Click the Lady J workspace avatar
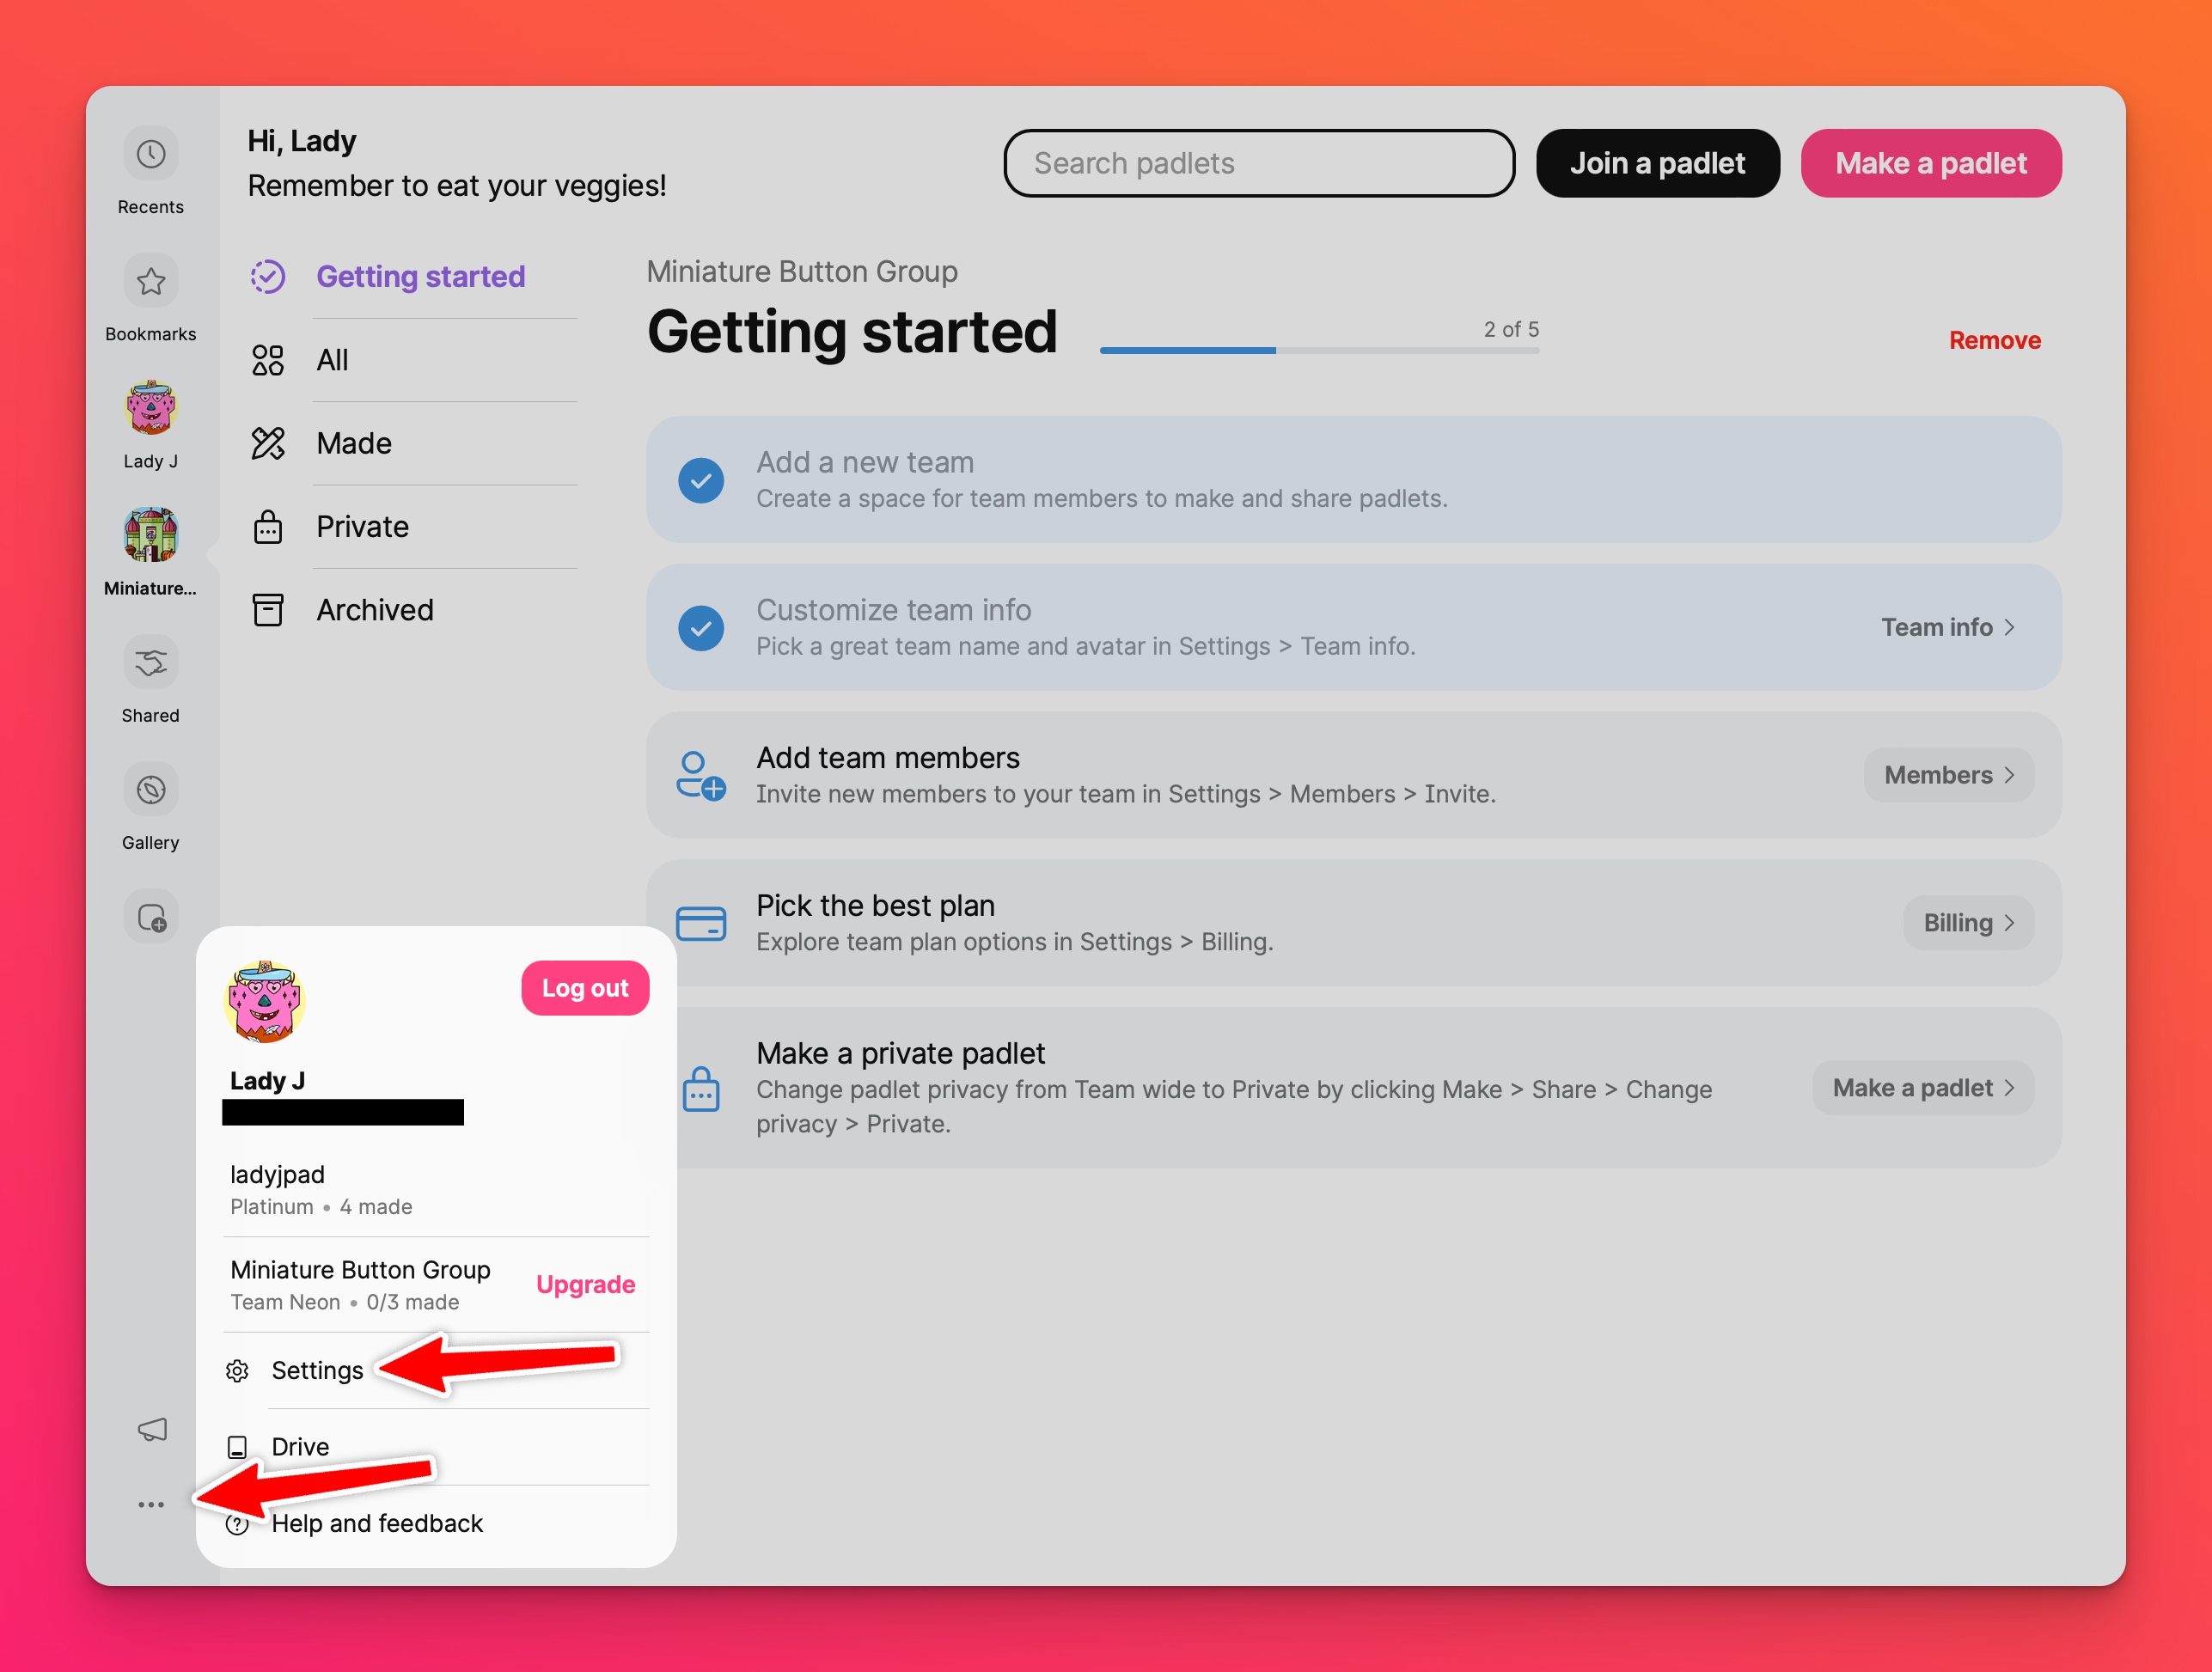This screenshot has height=1672, width=2212. coord(150,406)
